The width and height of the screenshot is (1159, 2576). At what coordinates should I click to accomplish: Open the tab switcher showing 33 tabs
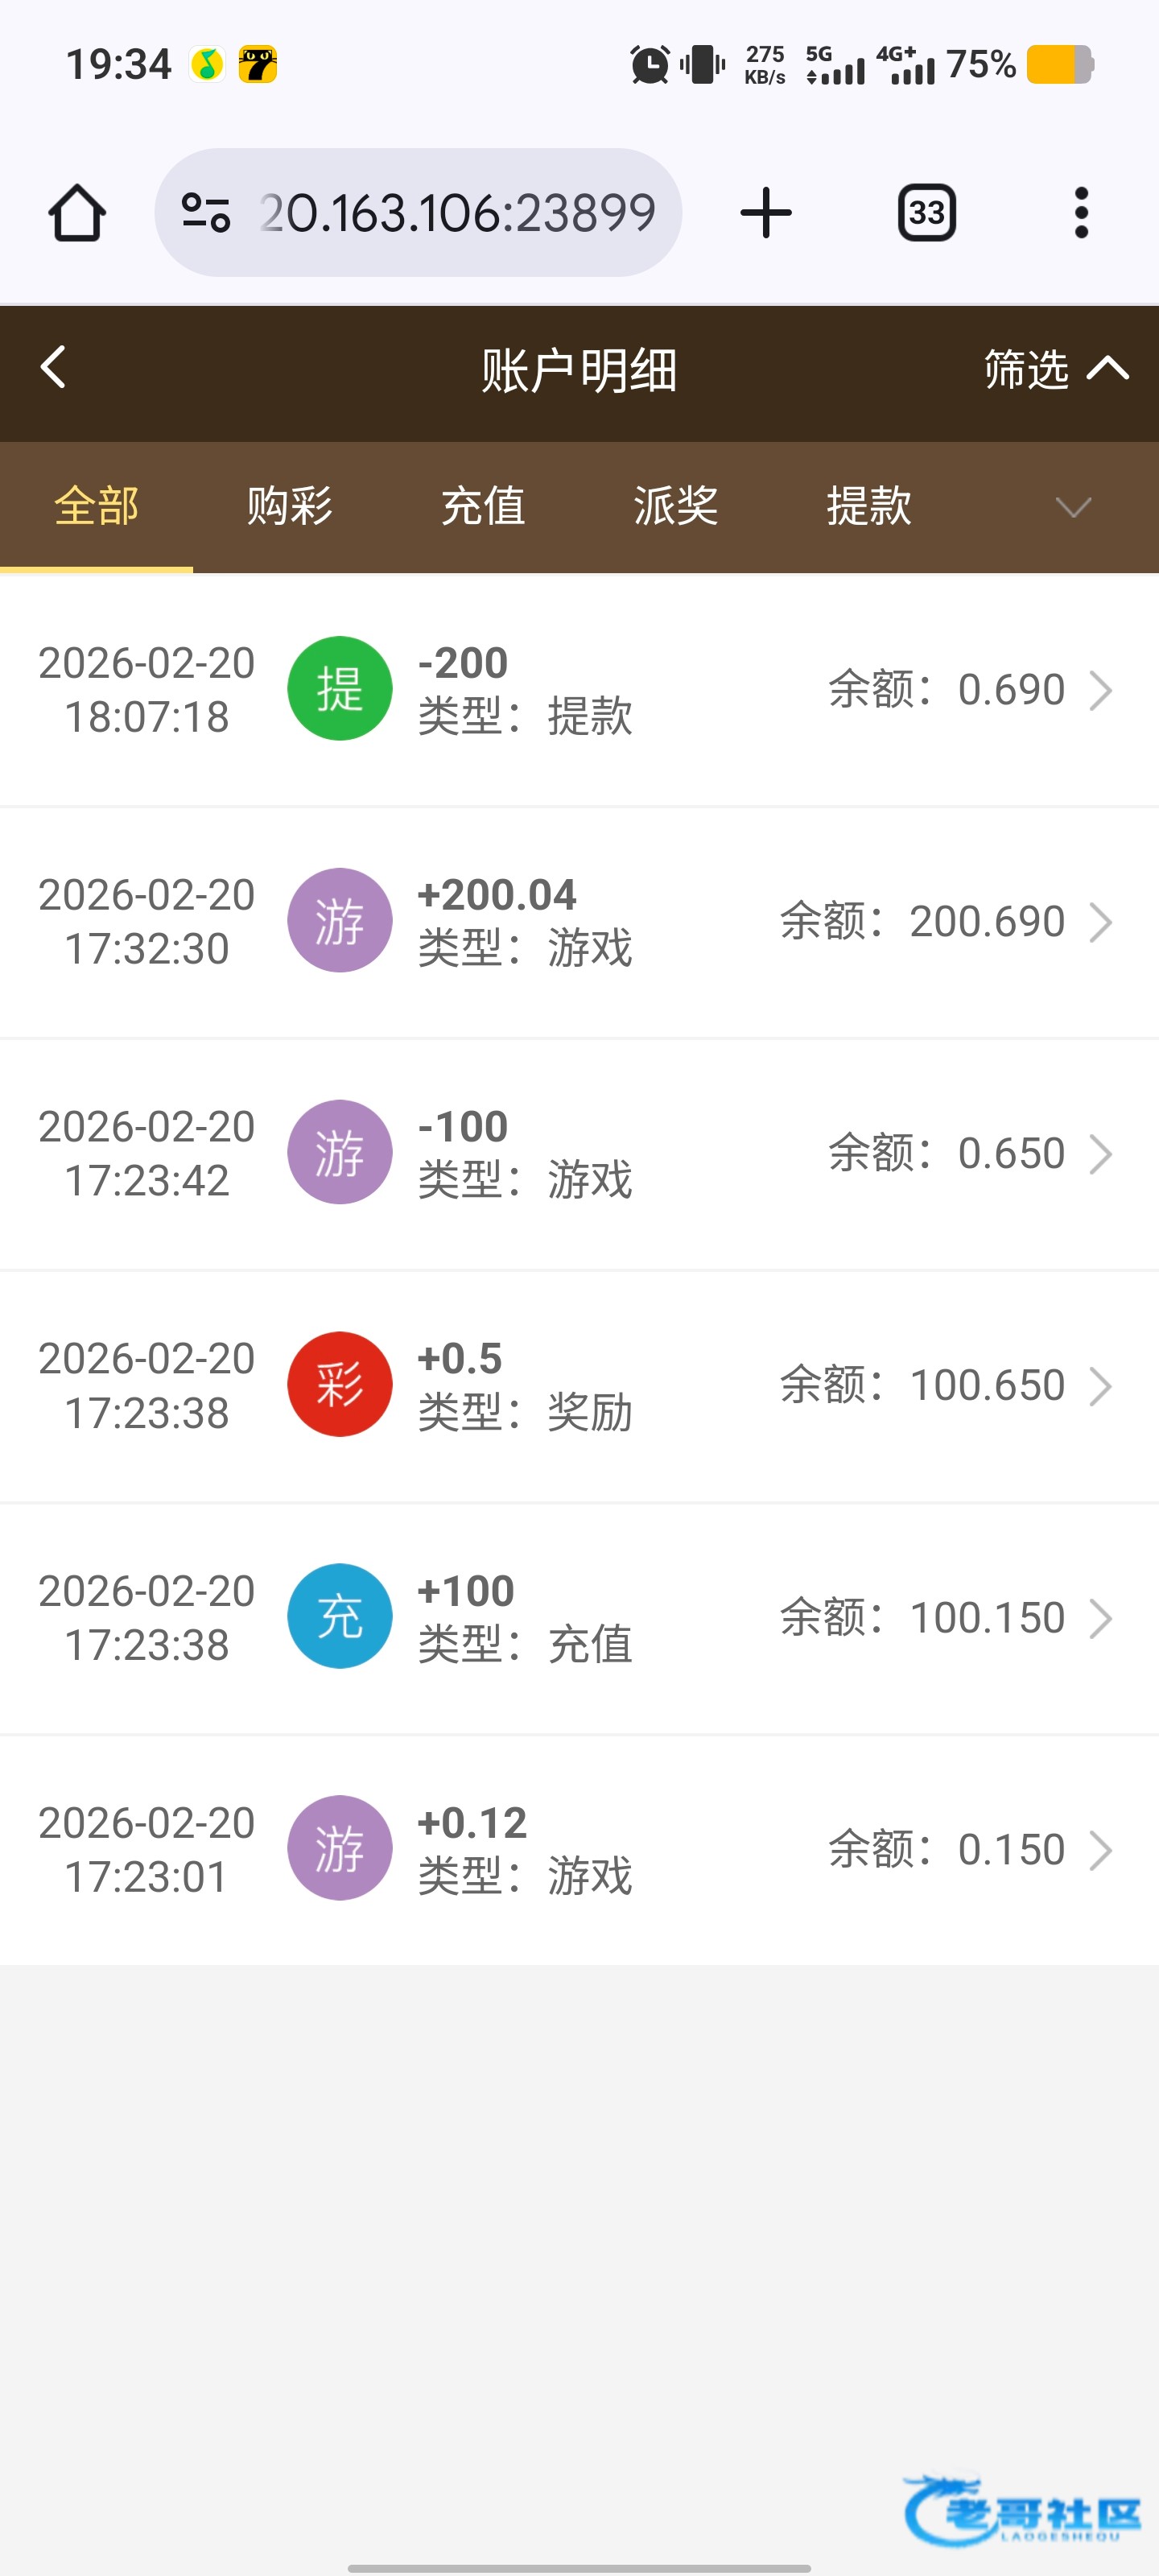tap(926, 213)
